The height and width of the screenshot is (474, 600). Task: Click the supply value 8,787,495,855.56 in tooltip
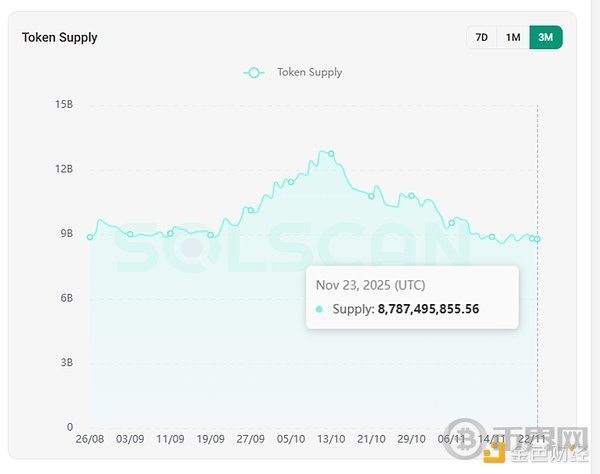click(x=428, y=309)
